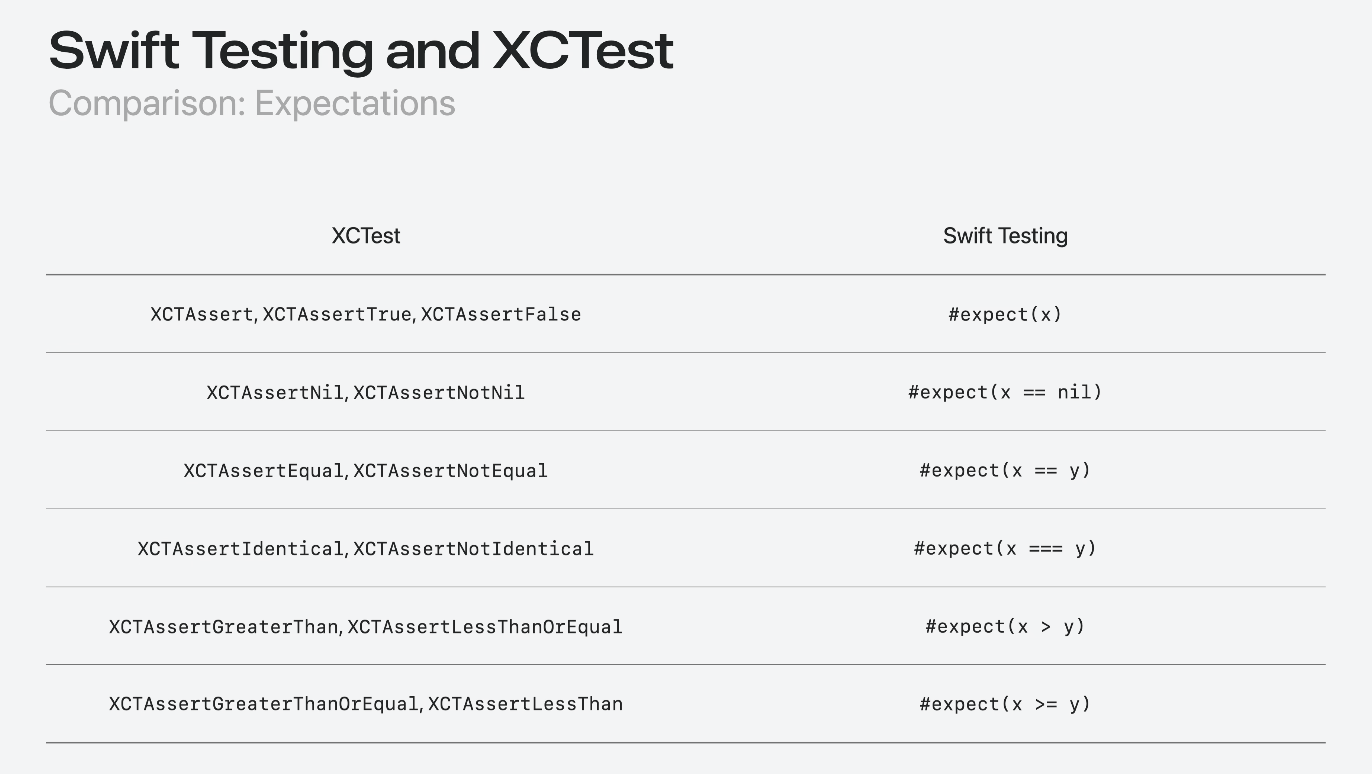Click the #expect(x >= y) cell
The height and width of the screenshot is (774, 1372).
coord(1005,704)
